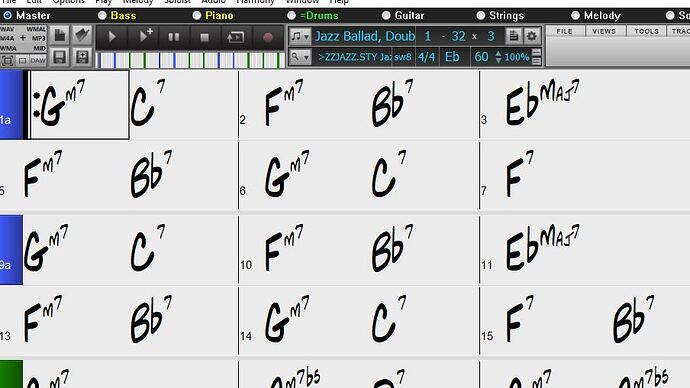This screenshot has height=388, width=690.
Task: Click the play from bar icon
Action: coord(235,37)
